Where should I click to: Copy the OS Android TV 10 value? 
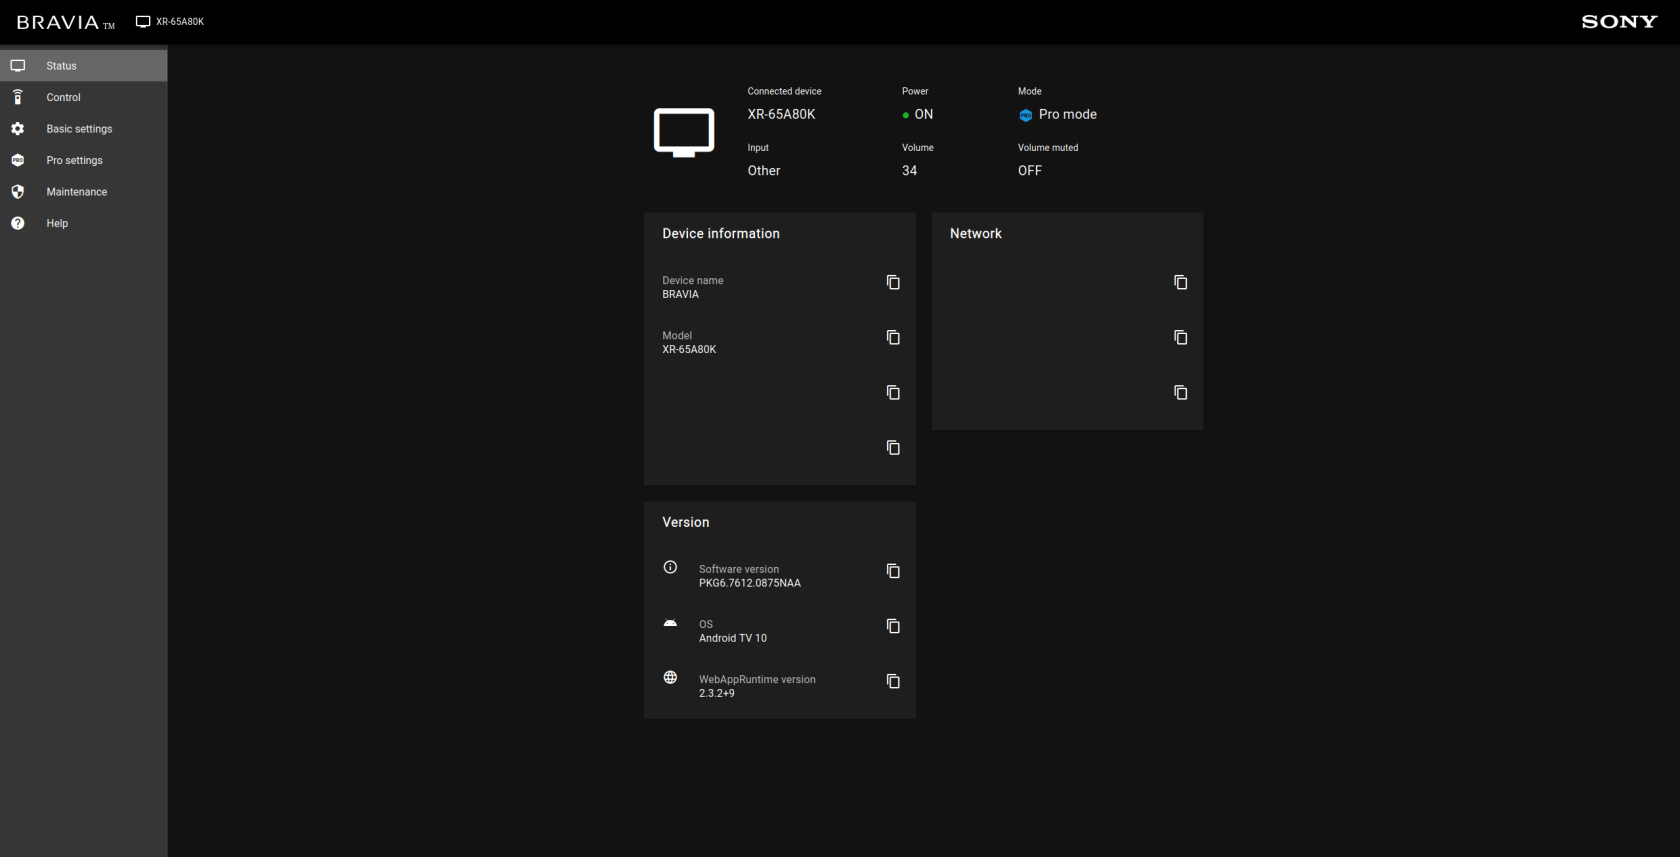click(x=893, y=626)
